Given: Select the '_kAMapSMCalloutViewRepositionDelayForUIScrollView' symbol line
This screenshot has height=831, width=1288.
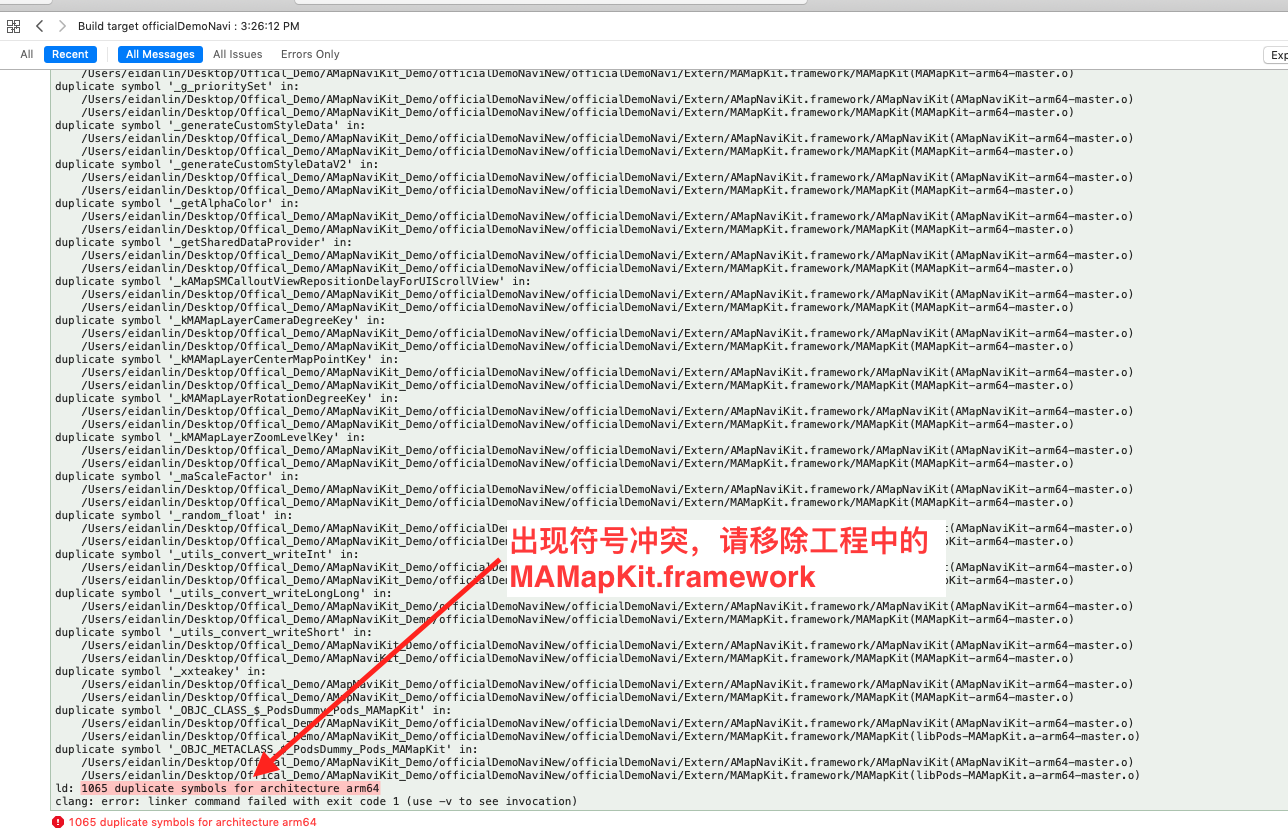Looking at the screenshot, I should [293, 281].
